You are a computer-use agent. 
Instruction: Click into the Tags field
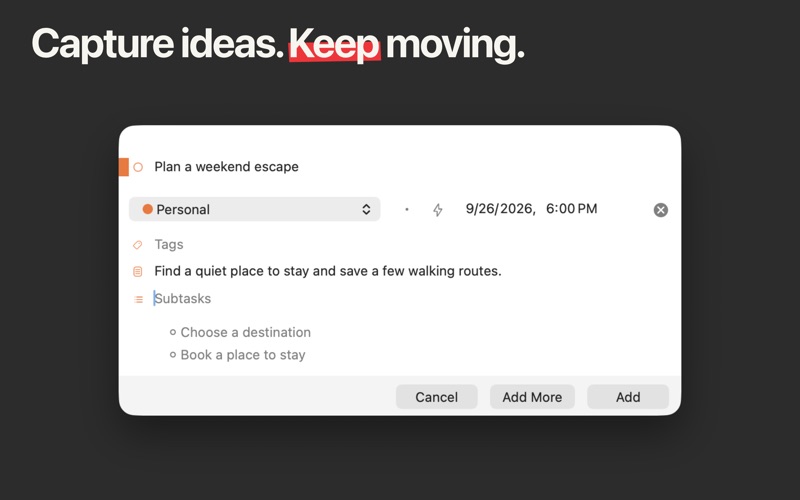pyautogui.click(x=169, y=244)
